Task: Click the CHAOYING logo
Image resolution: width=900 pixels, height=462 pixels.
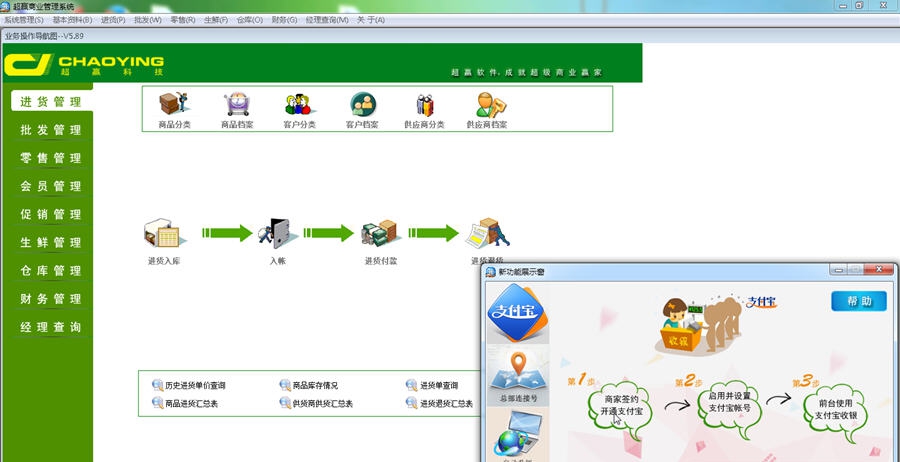Action: (84, 64)
